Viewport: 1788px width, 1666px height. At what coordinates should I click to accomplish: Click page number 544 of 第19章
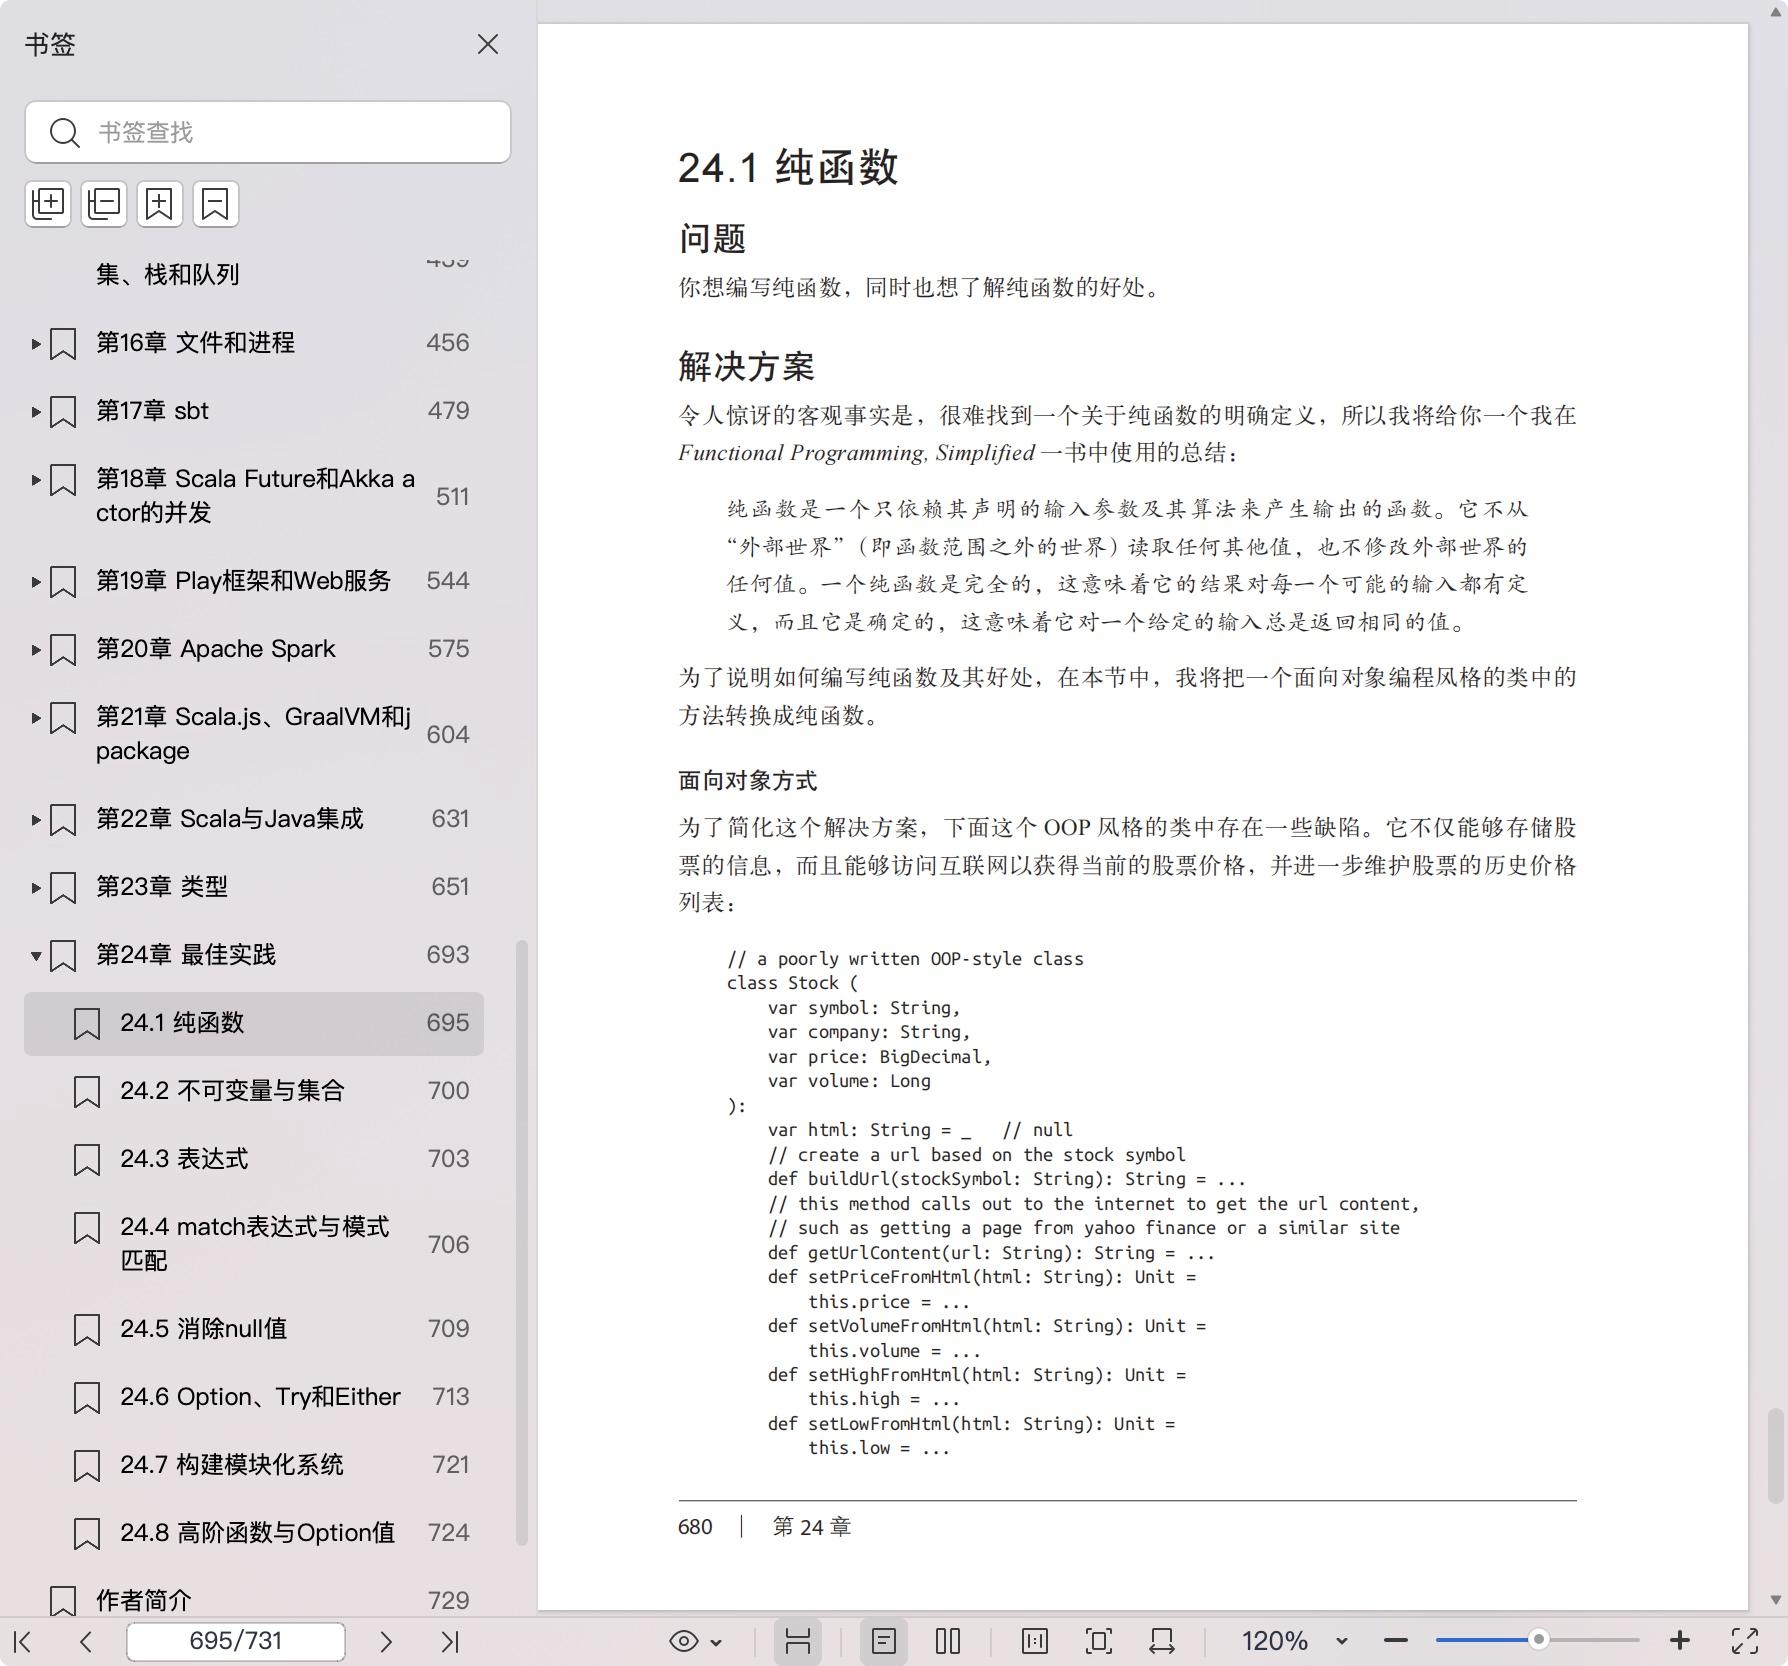click(447, 581)
